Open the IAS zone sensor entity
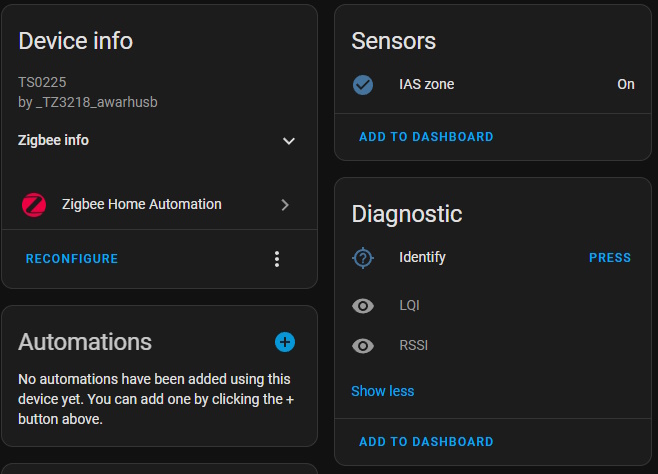The image size is (658, 474). (493, 85)
